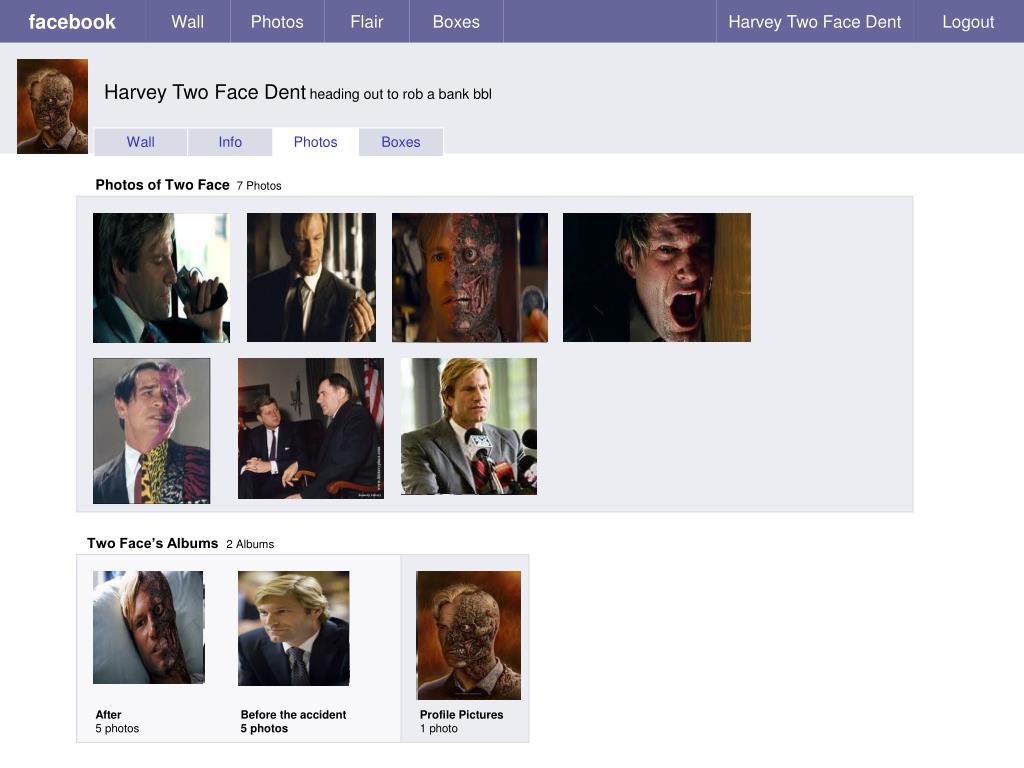1024x768 pixels.
Task: Open Flair in the top navigation bar
Action: pyautogui.click(x=366, y=22)
